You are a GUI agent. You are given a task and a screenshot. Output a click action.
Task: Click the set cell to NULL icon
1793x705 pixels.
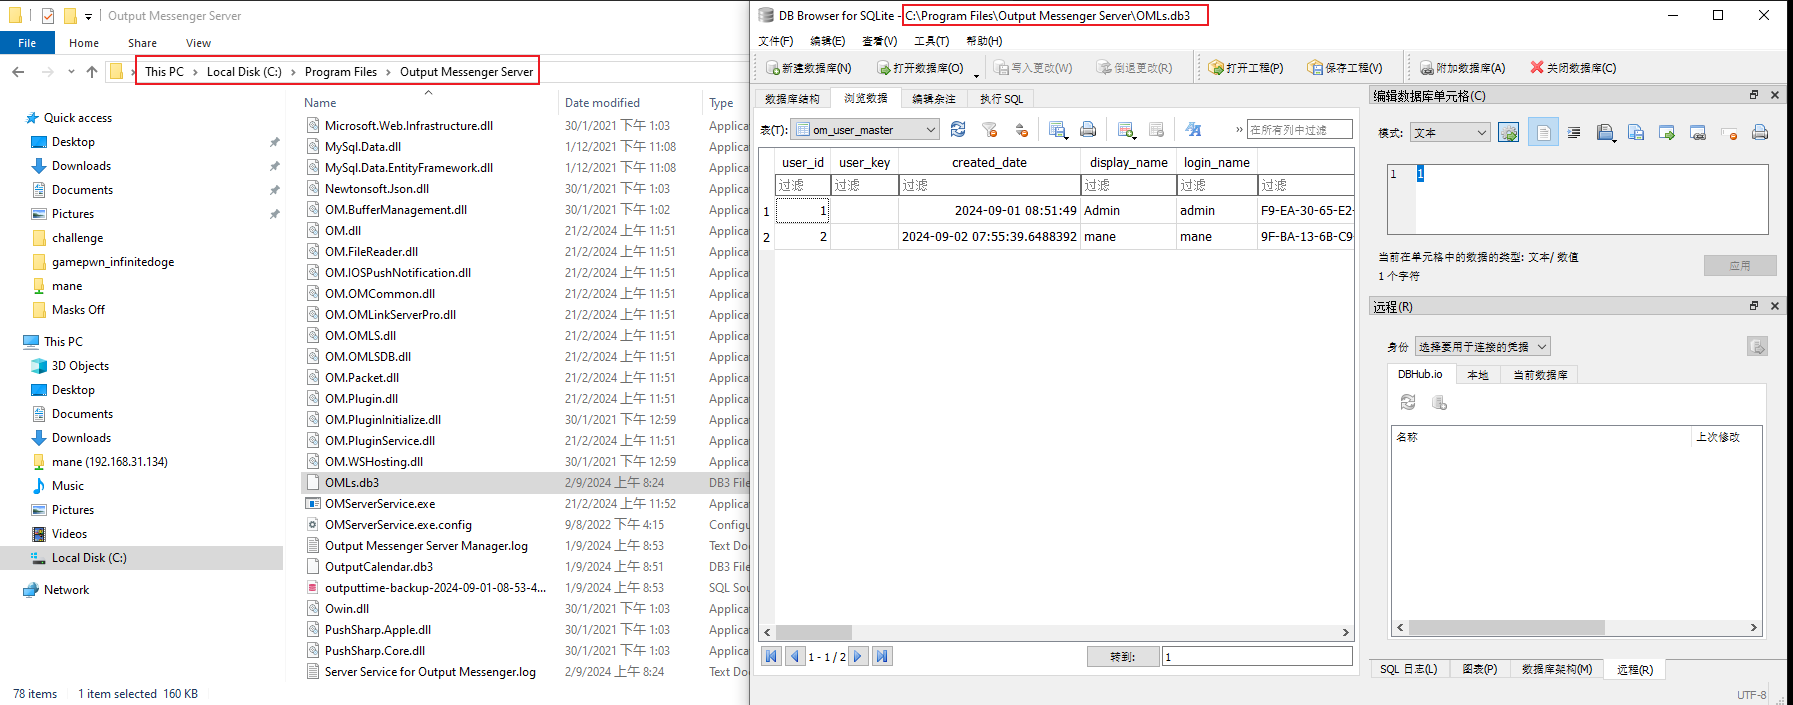pyautogui.click(x=1729, y=132)
